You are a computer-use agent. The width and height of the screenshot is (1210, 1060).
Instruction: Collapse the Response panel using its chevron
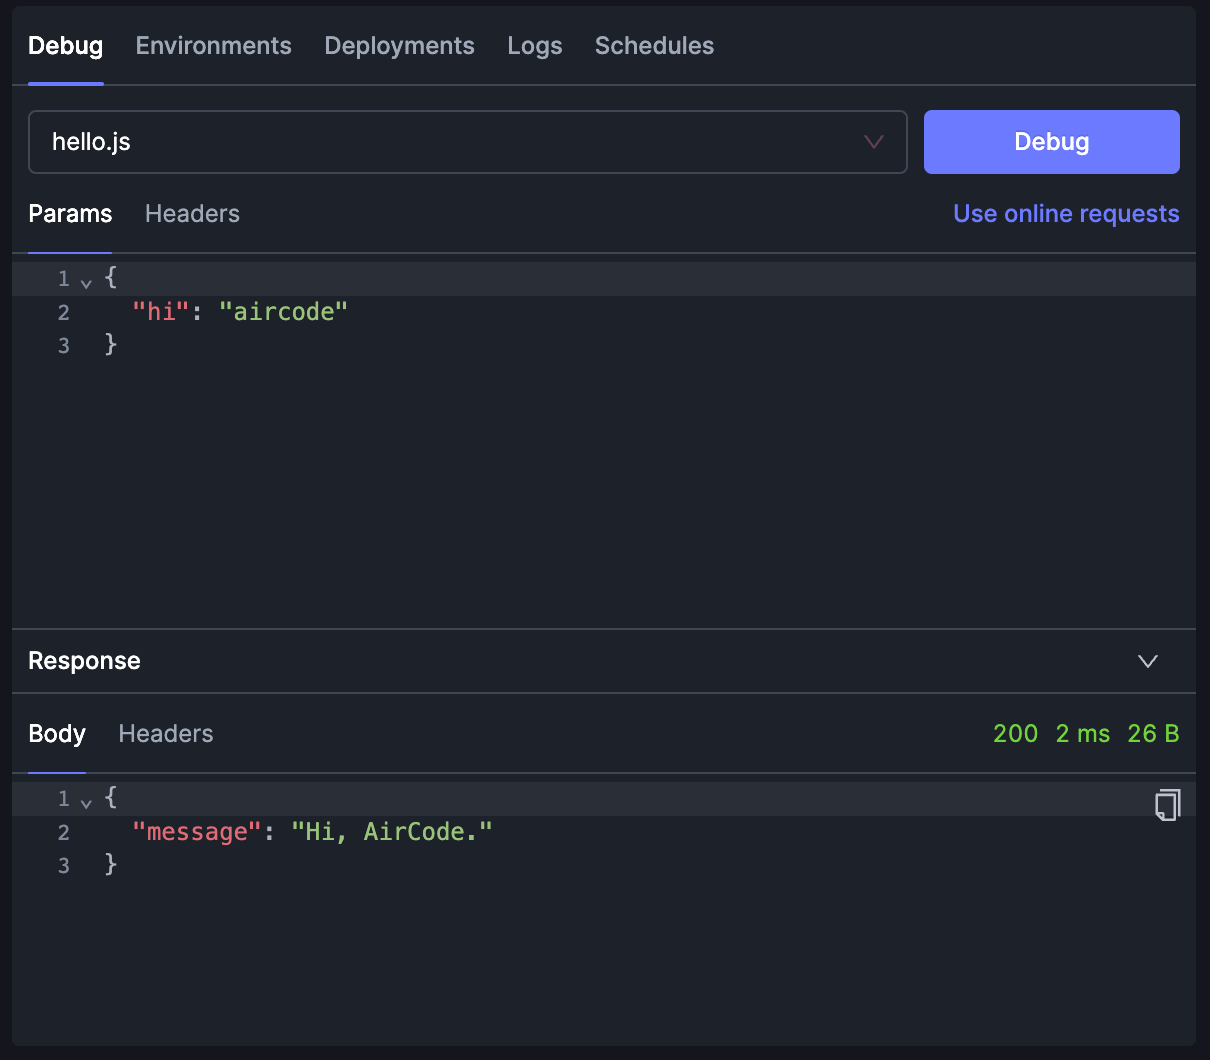click(x=1148, y=661)
